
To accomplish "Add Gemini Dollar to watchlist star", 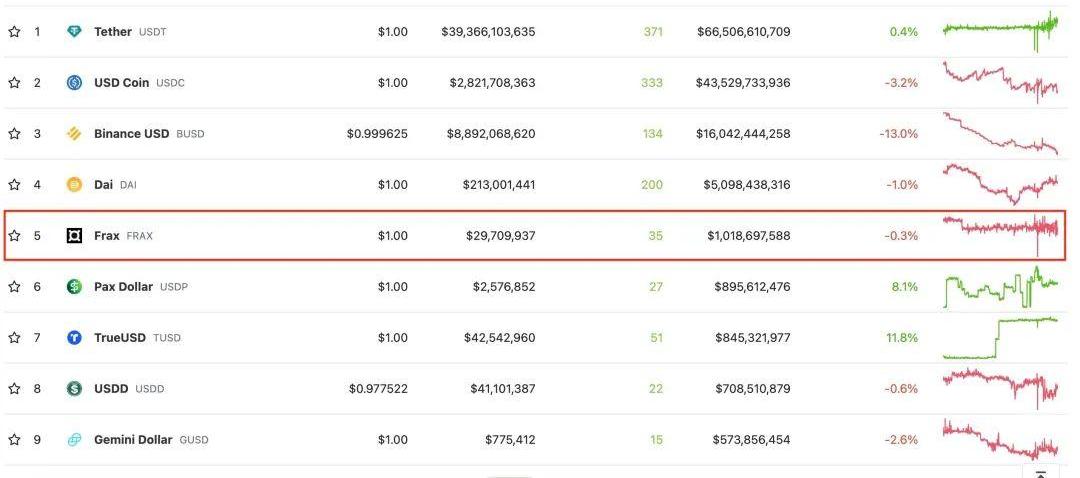I will coord(14,440).
